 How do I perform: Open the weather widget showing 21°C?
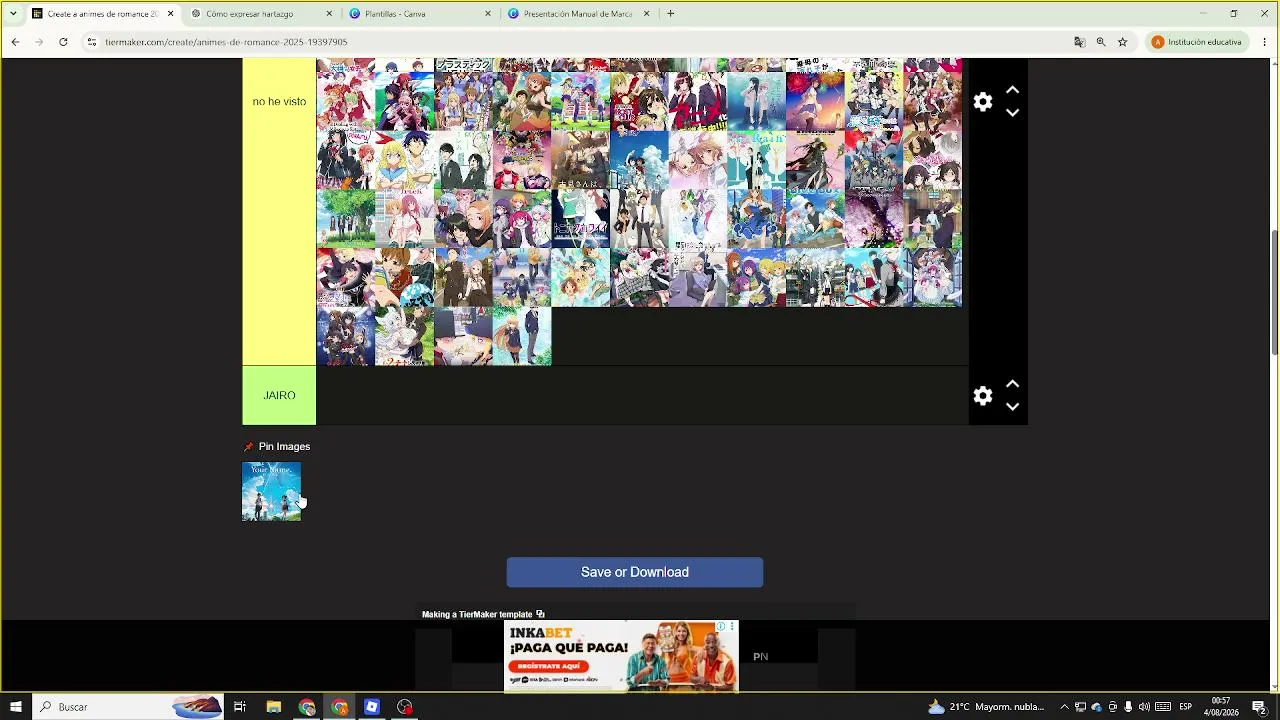(986, 707)
